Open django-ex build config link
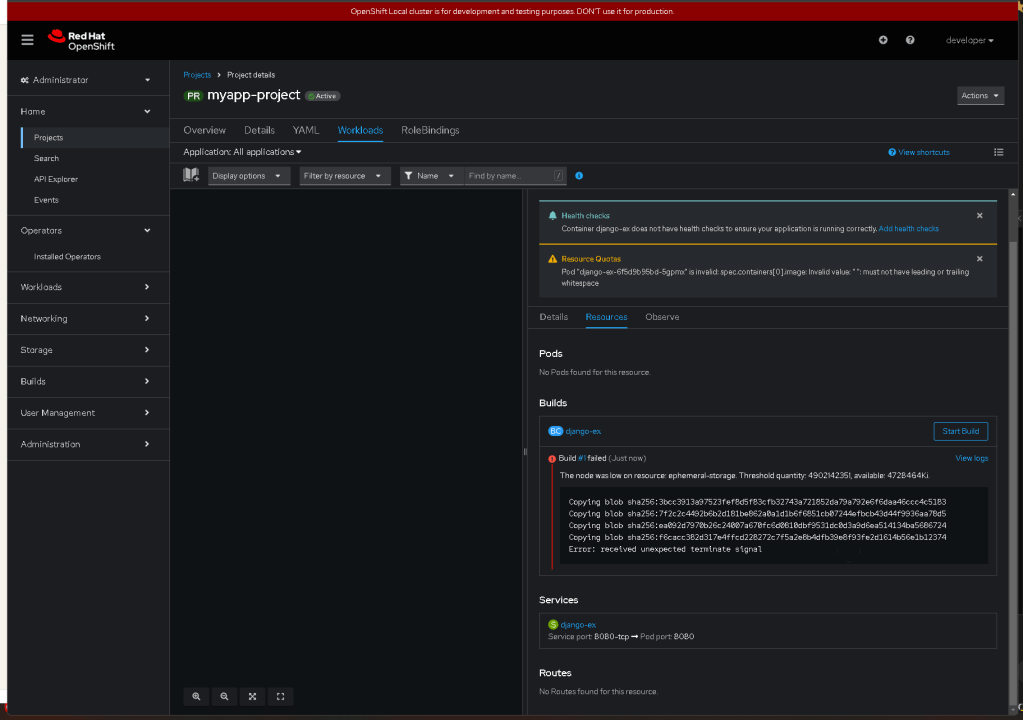Image resolution: width=1023 pixels, height=720 pixels. 583,432
